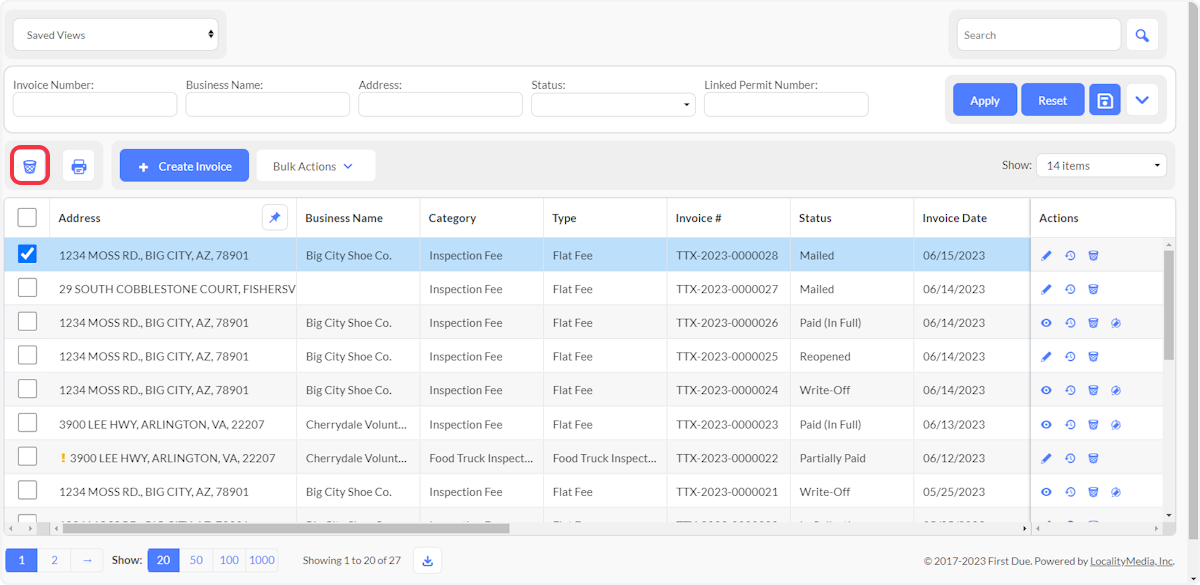This screenshot has width=1200, height=585.
Task: Open the Status filter dropdown
Action: tap(613, 104)
